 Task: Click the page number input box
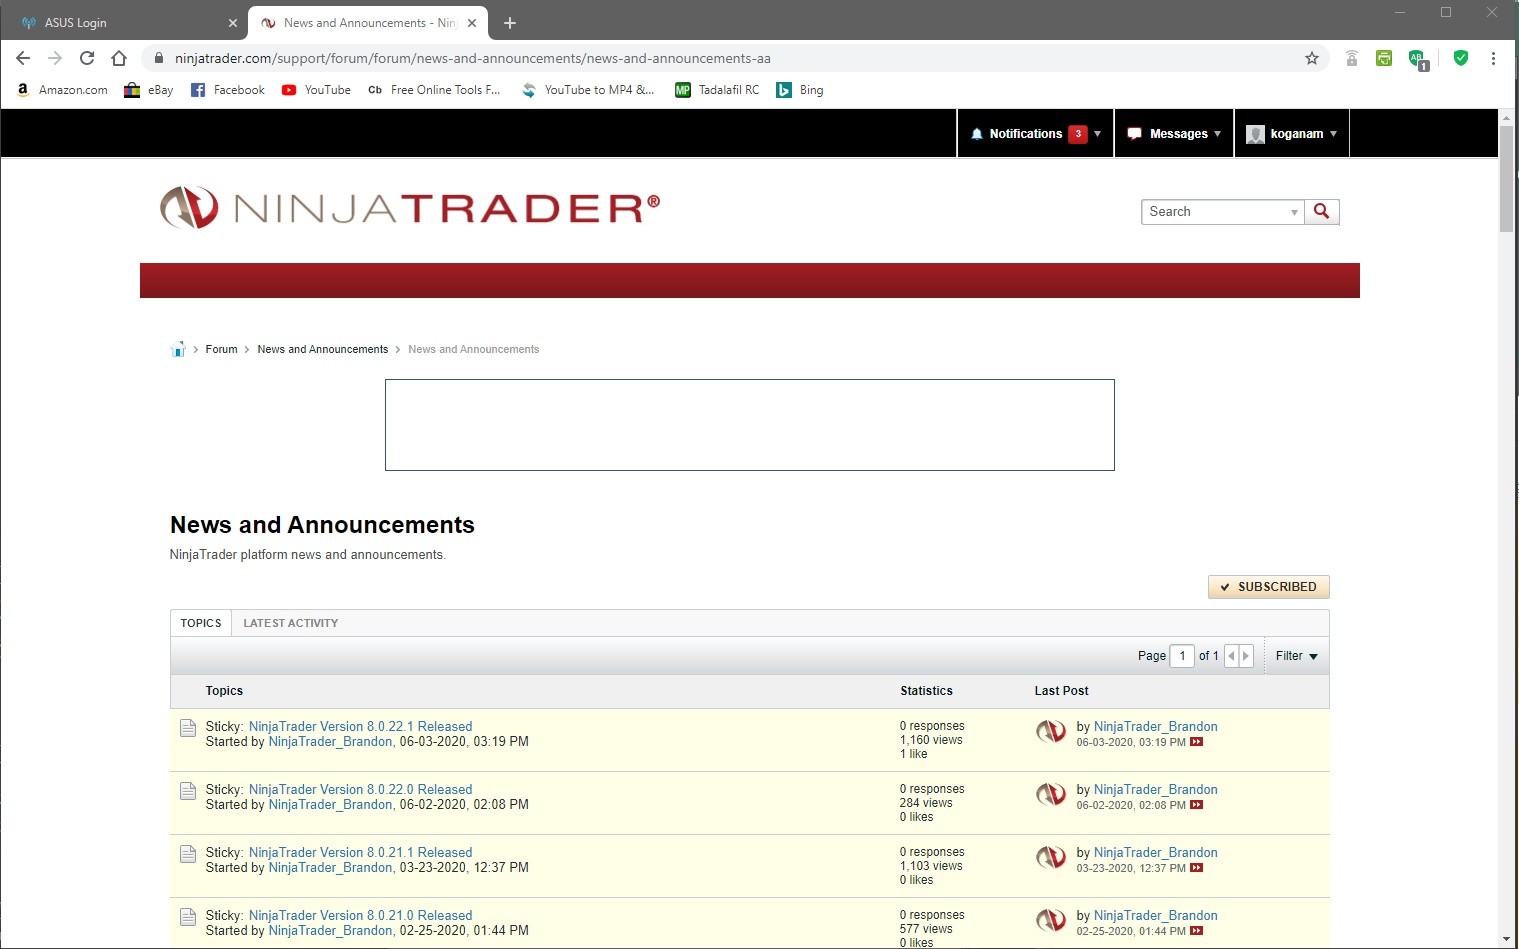1182,656
